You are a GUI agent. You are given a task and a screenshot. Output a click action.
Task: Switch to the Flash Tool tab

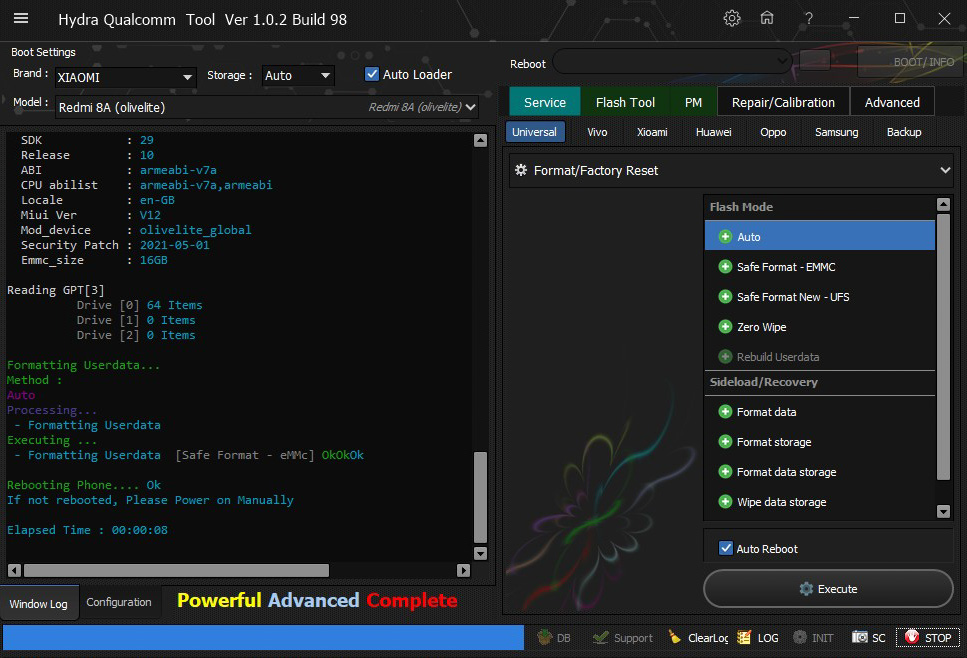click(x=625, y=102)
